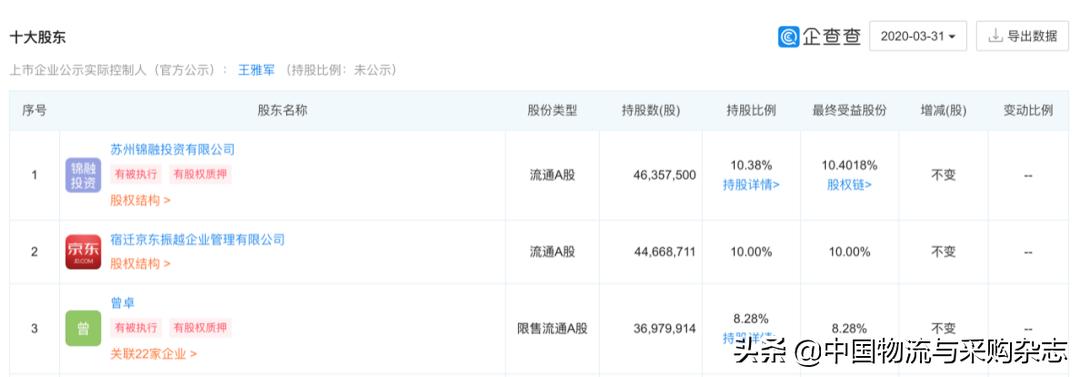Click 有被执行 tag under 苏州锦融投资

(136, 174)
